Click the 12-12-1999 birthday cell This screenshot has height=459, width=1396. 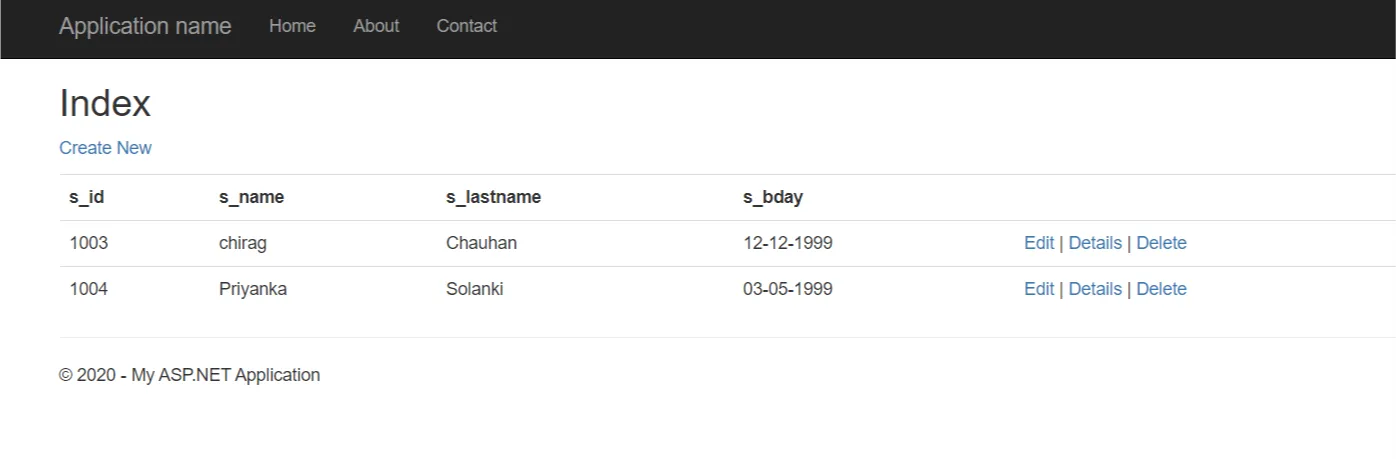pyautogui.click(x=788, y=243)
